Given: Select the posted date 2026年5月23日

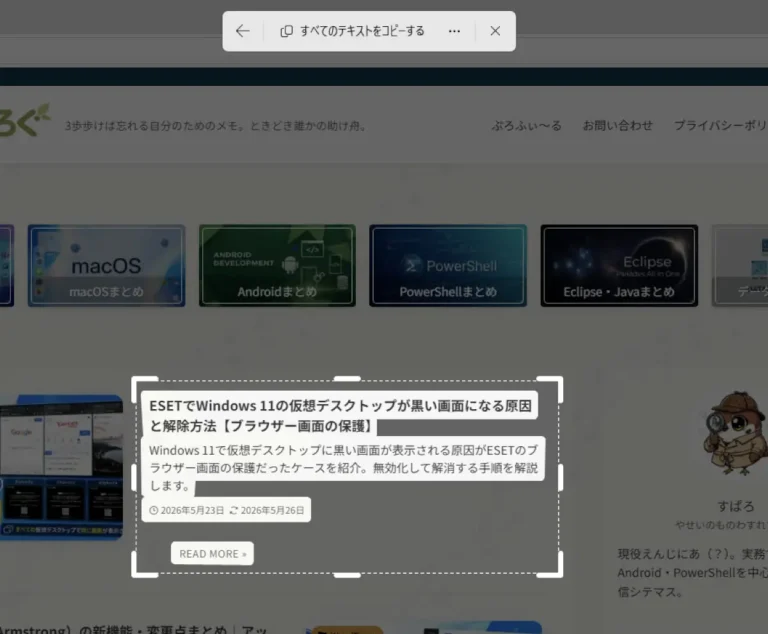Looking at the screenshot, I should coord(192,511).
